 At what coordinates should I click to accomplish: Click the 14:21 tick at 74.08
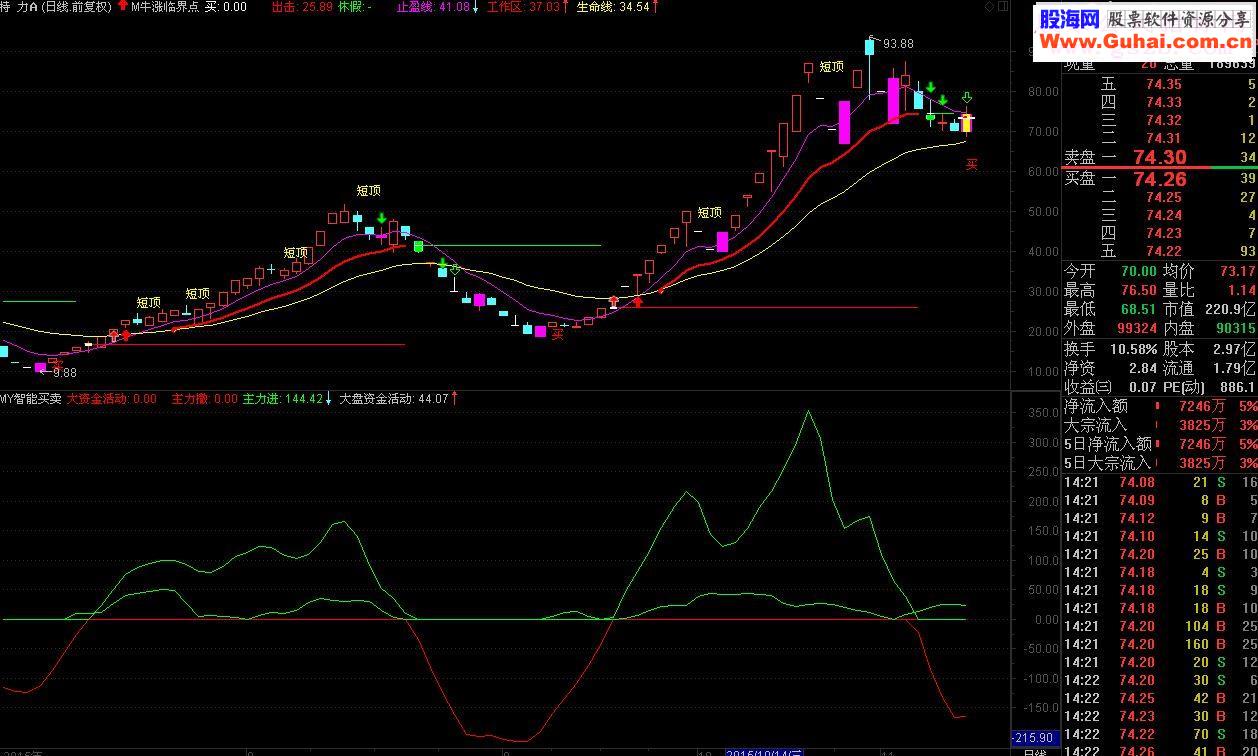pyautogui.click(x=1160, y=482)
